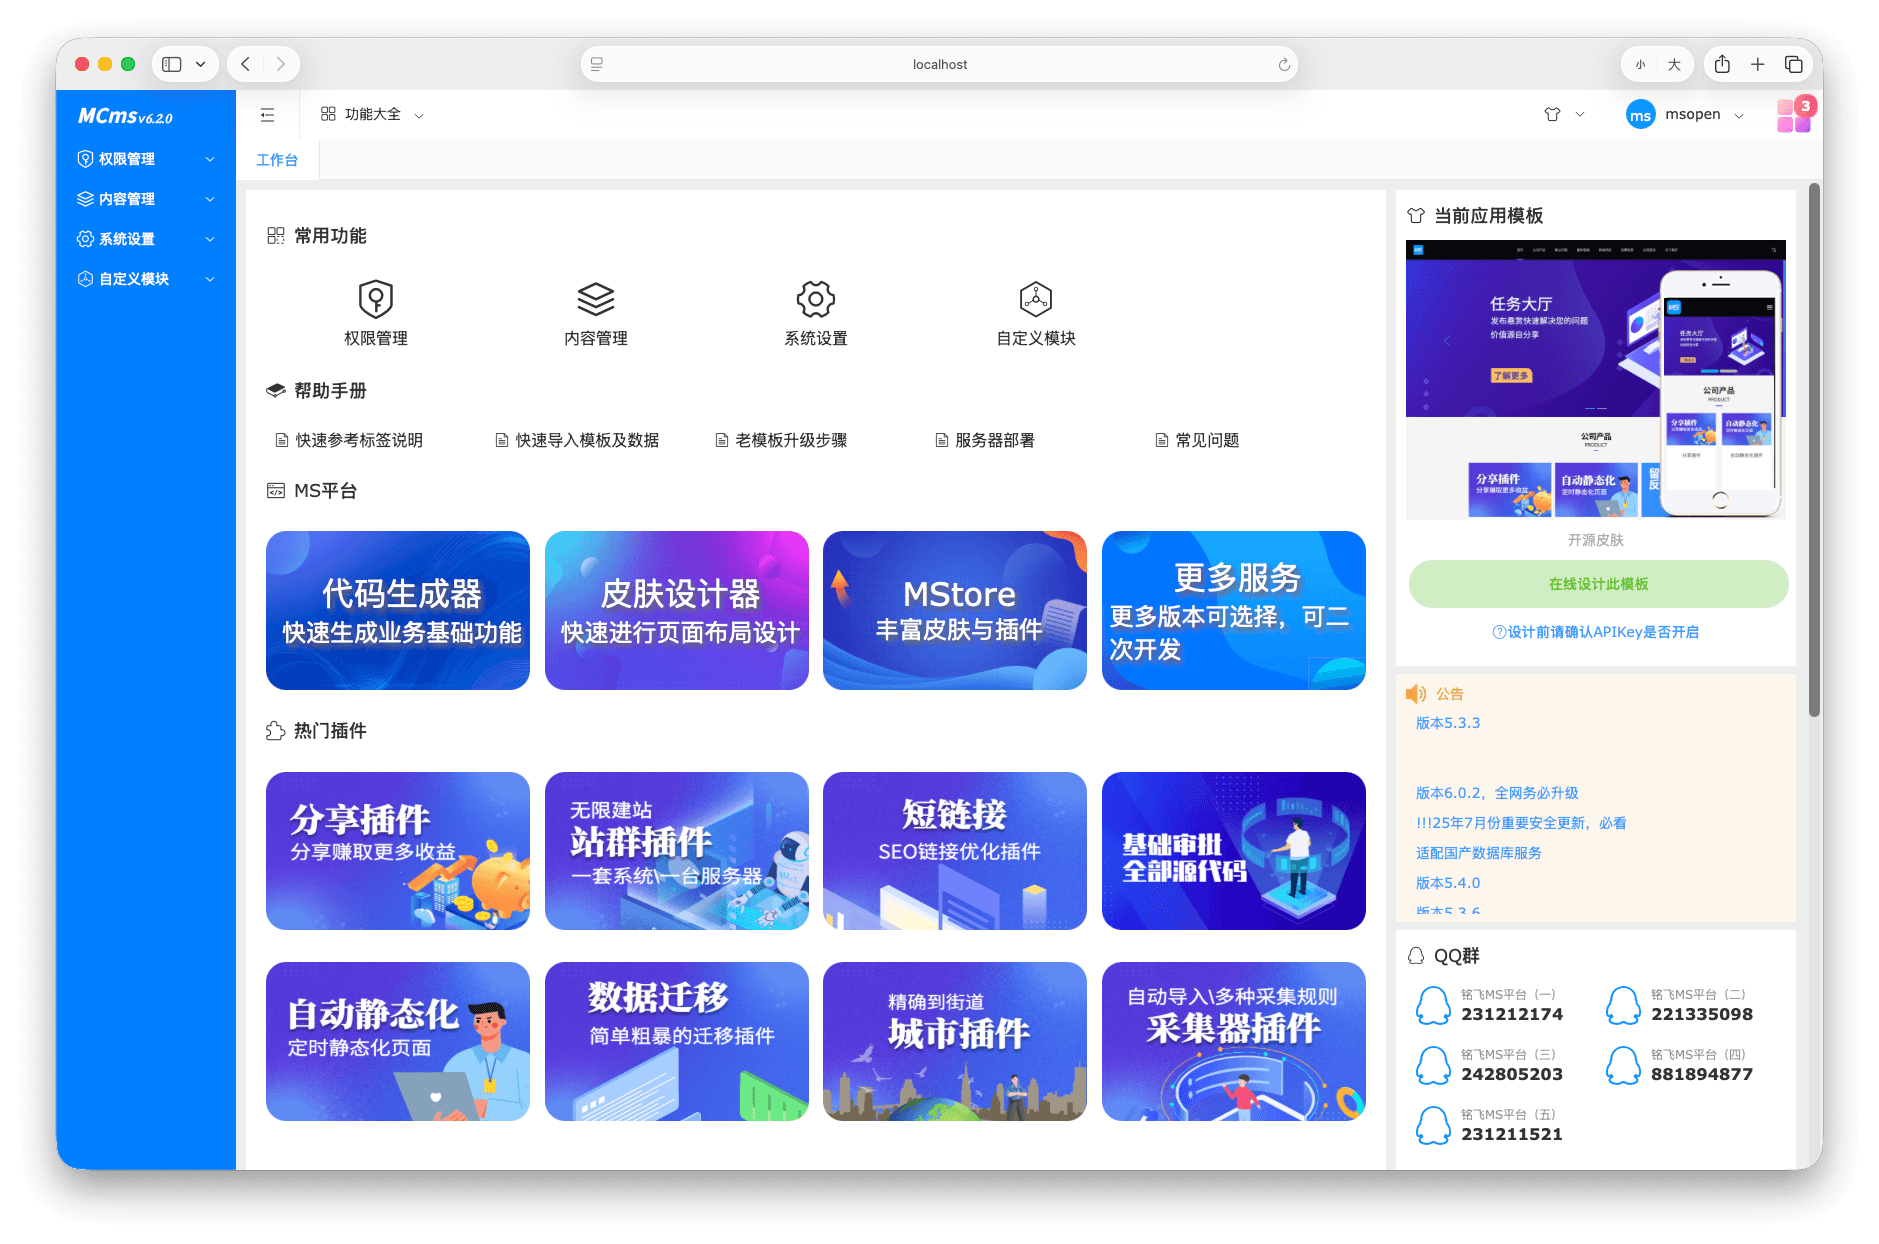Open the 功能大全 dropdown
The height and width of the screenshot is (1244, 1879).
coord(372,115)
